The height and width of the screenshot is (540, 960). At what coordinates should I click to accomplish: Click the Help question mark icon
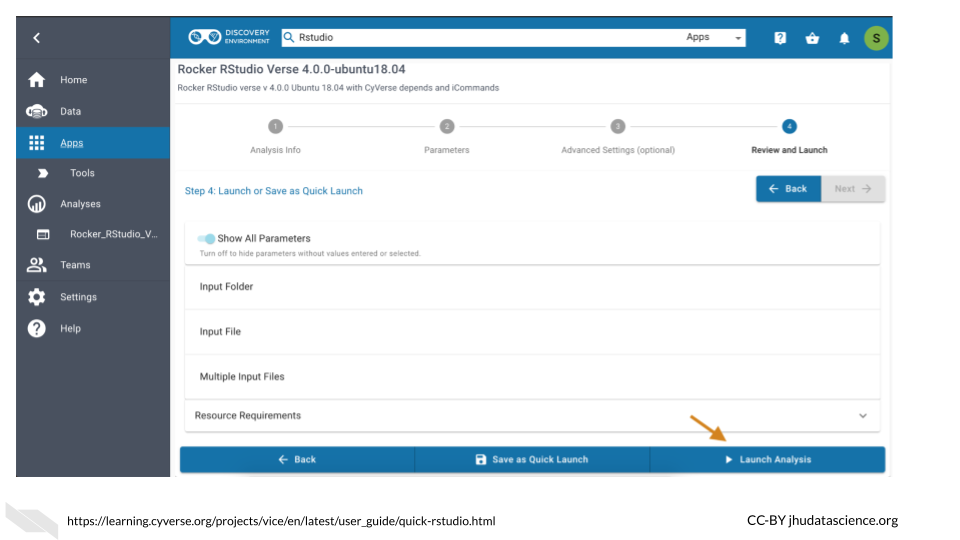(37, 328)
